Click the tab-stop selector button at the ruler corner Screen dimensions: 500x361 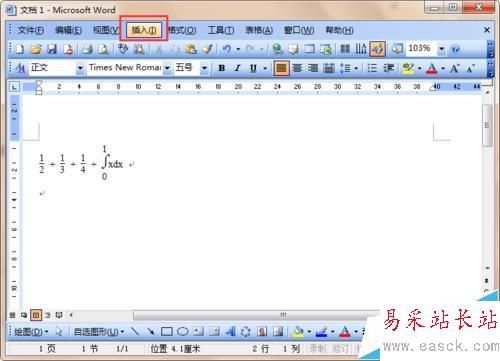point(15,87)
